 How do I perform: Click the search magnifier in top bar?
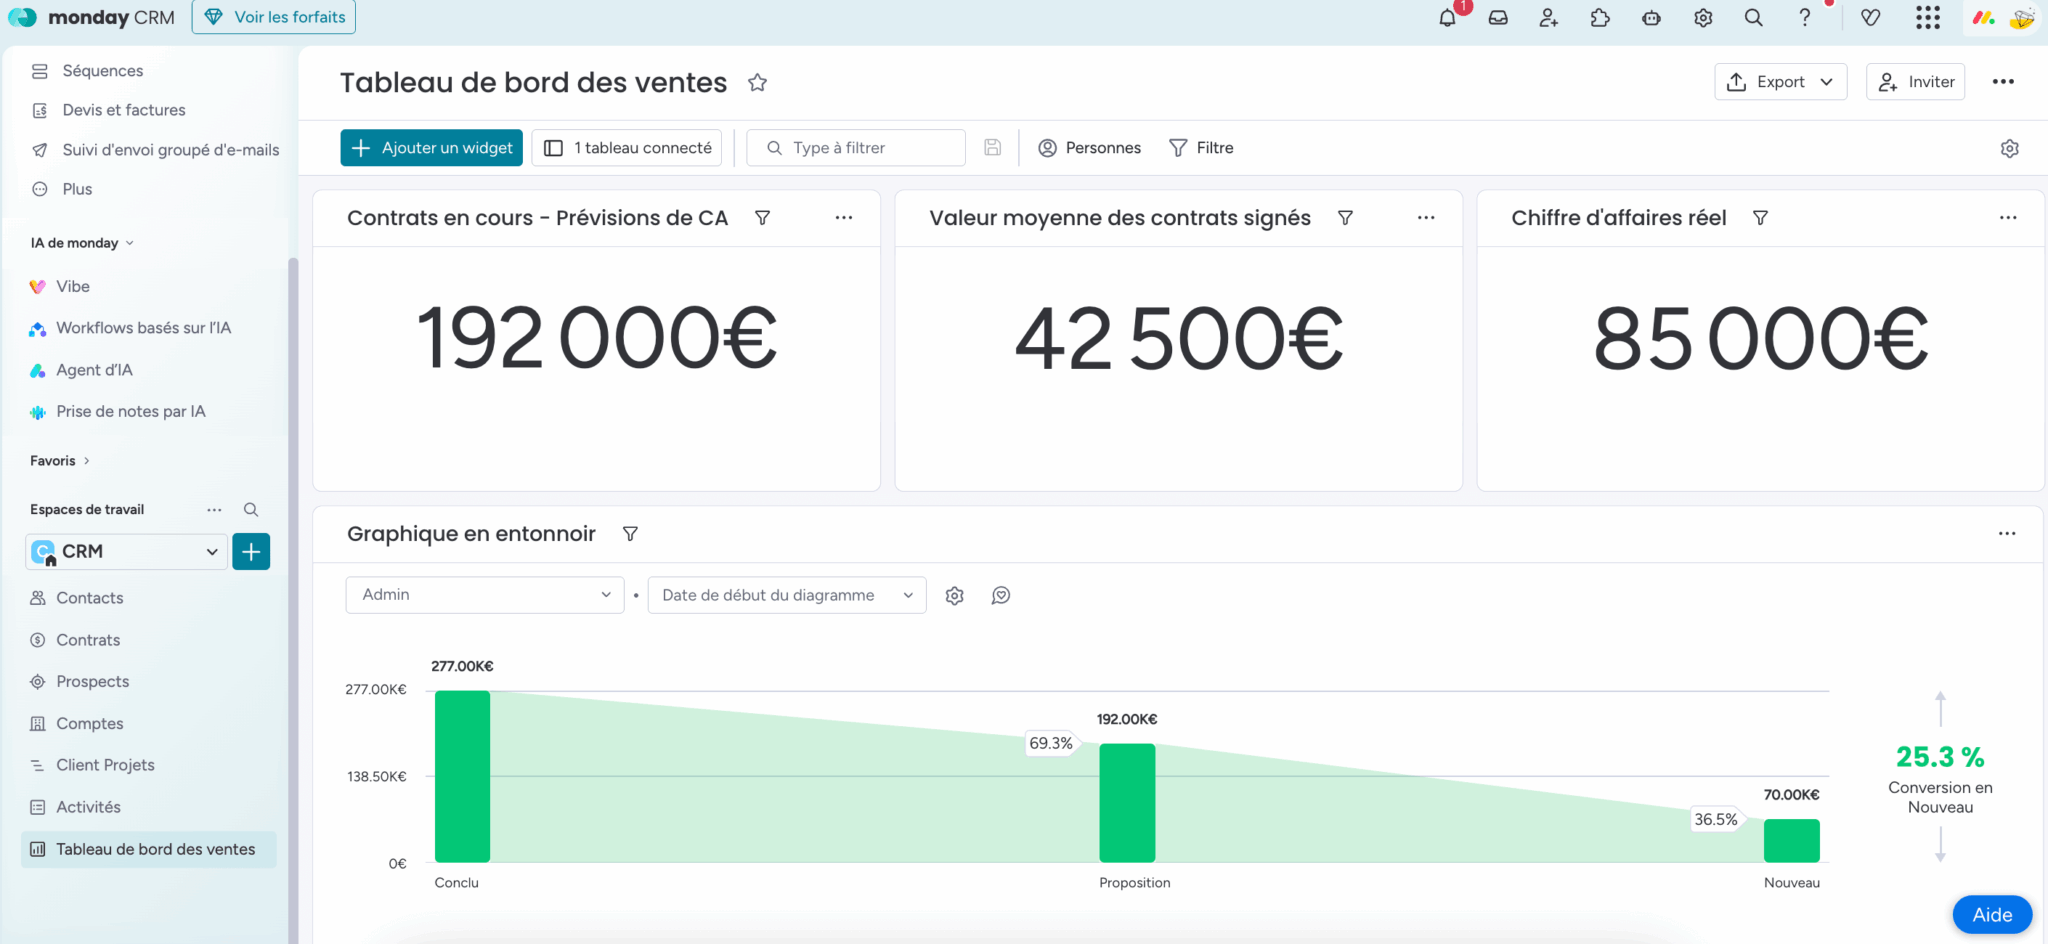[x=1754, y=18]
